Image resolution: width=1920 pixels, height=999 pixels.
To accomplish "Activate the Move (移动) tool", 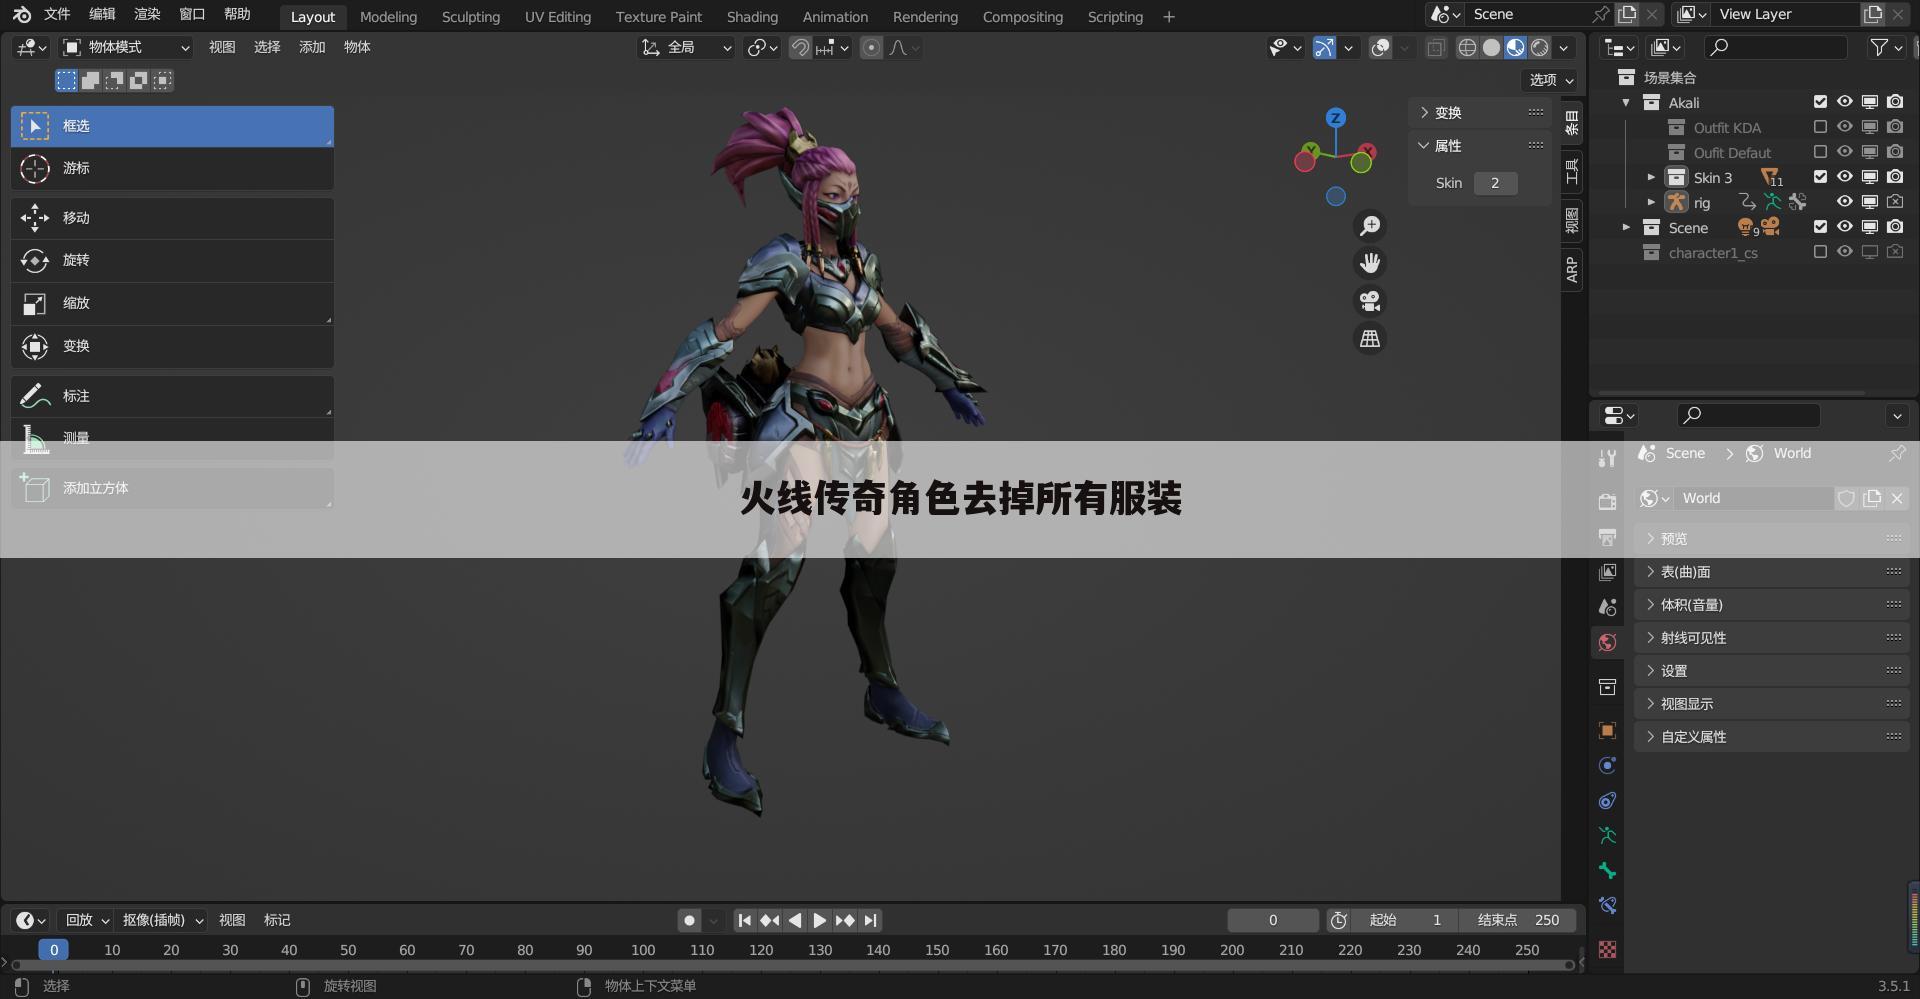I will click(172, 218).
